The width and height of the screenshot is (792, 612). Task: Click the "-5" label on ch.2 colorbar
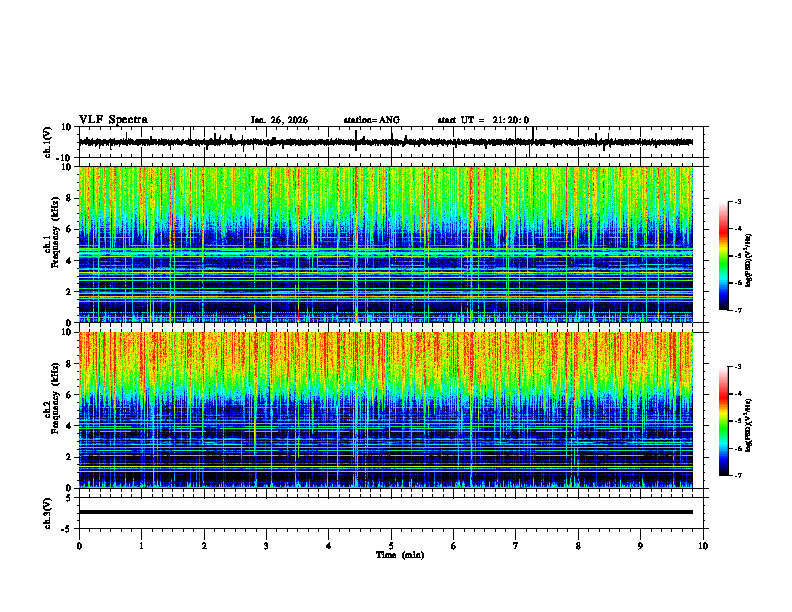738,421
